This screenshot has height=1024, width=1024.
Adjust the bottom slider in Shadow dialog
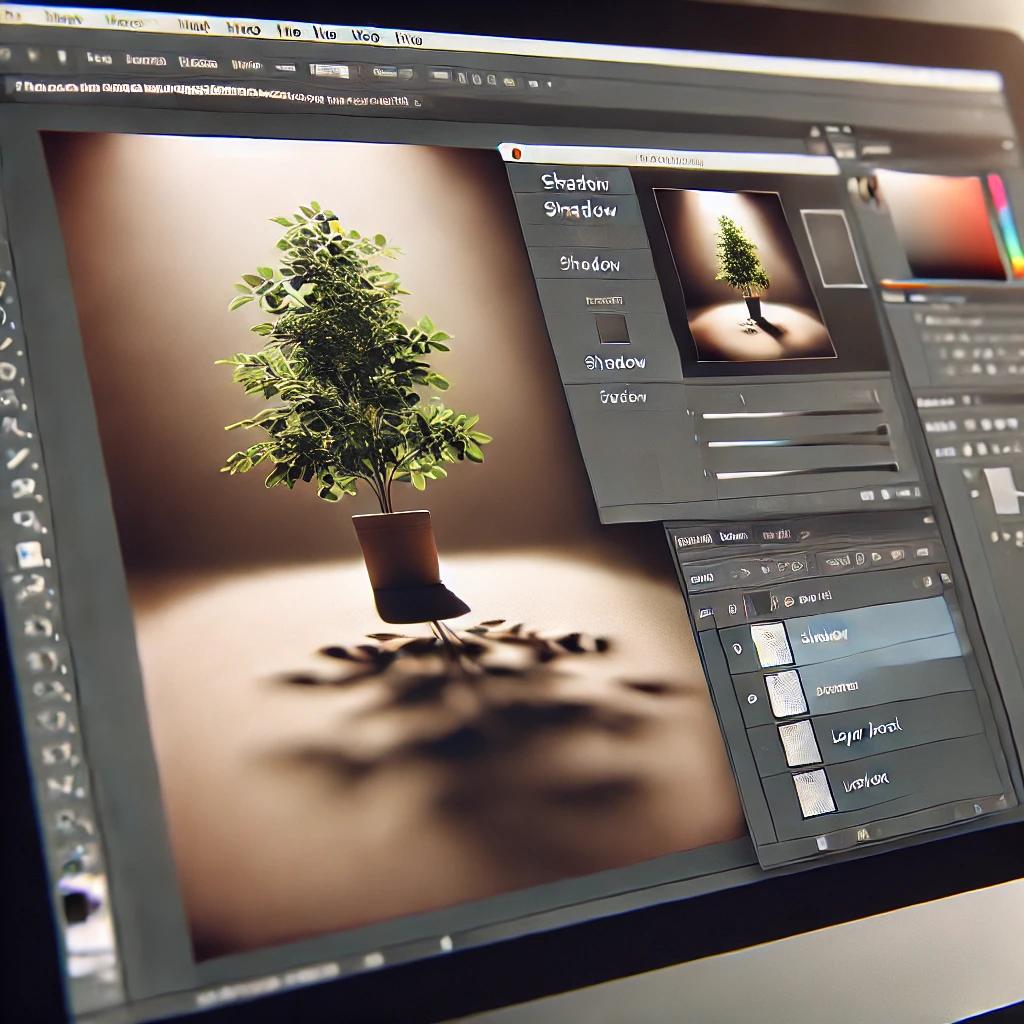[x=806, y=471]
